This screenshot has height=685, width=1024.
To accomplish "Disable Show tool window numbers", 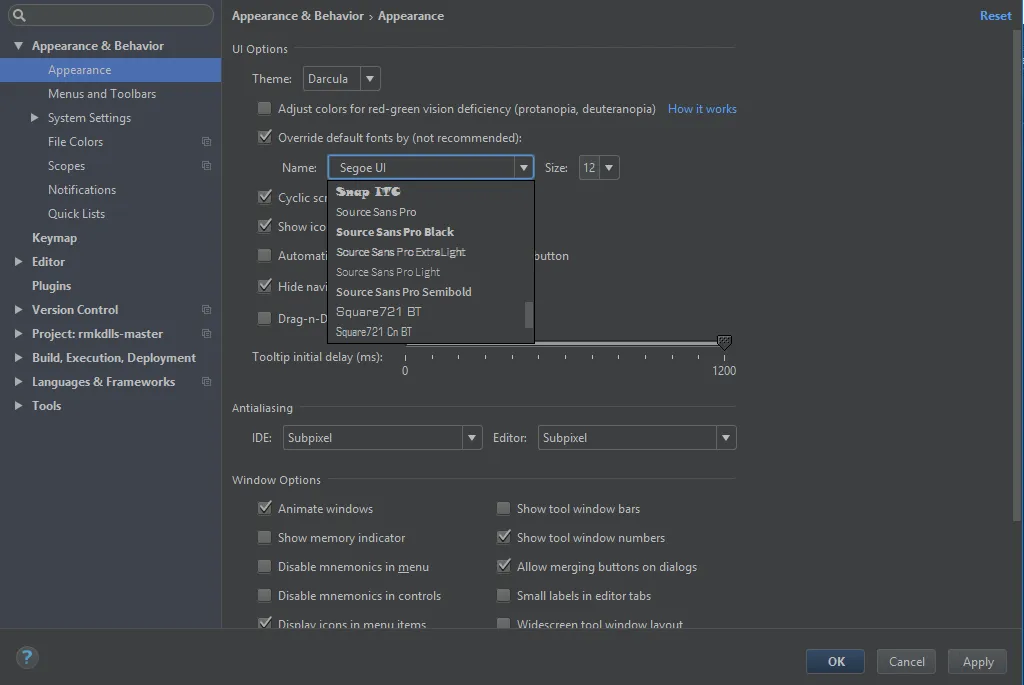I will click(x=504, y=538).
